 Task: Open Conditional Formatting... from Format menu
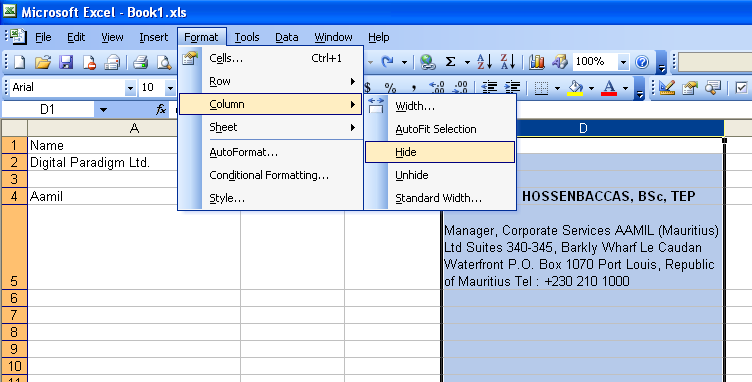(271, 175)
